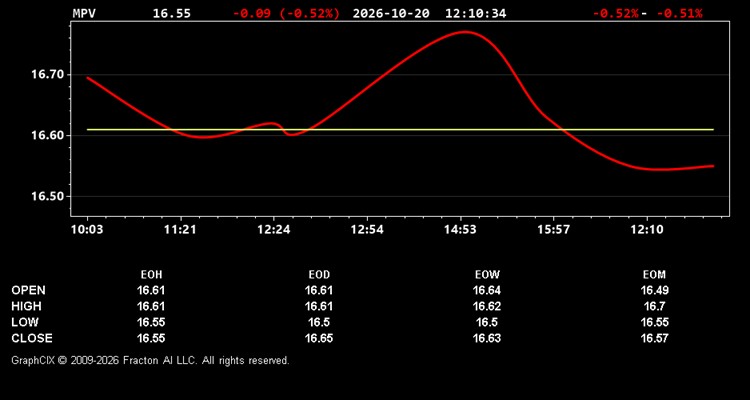This screenshot has height=400, width=750.
Task: Click the 16.60 y-axis label
Action: pyautogui.click(x=47, y=135)
